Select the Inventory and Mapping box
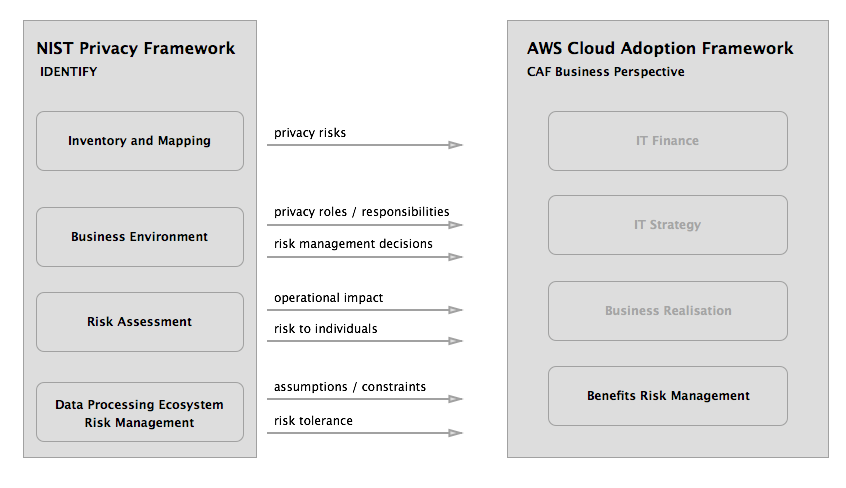Image resolution: width=846 pixels, height=488 pixels. coord(140,141)
